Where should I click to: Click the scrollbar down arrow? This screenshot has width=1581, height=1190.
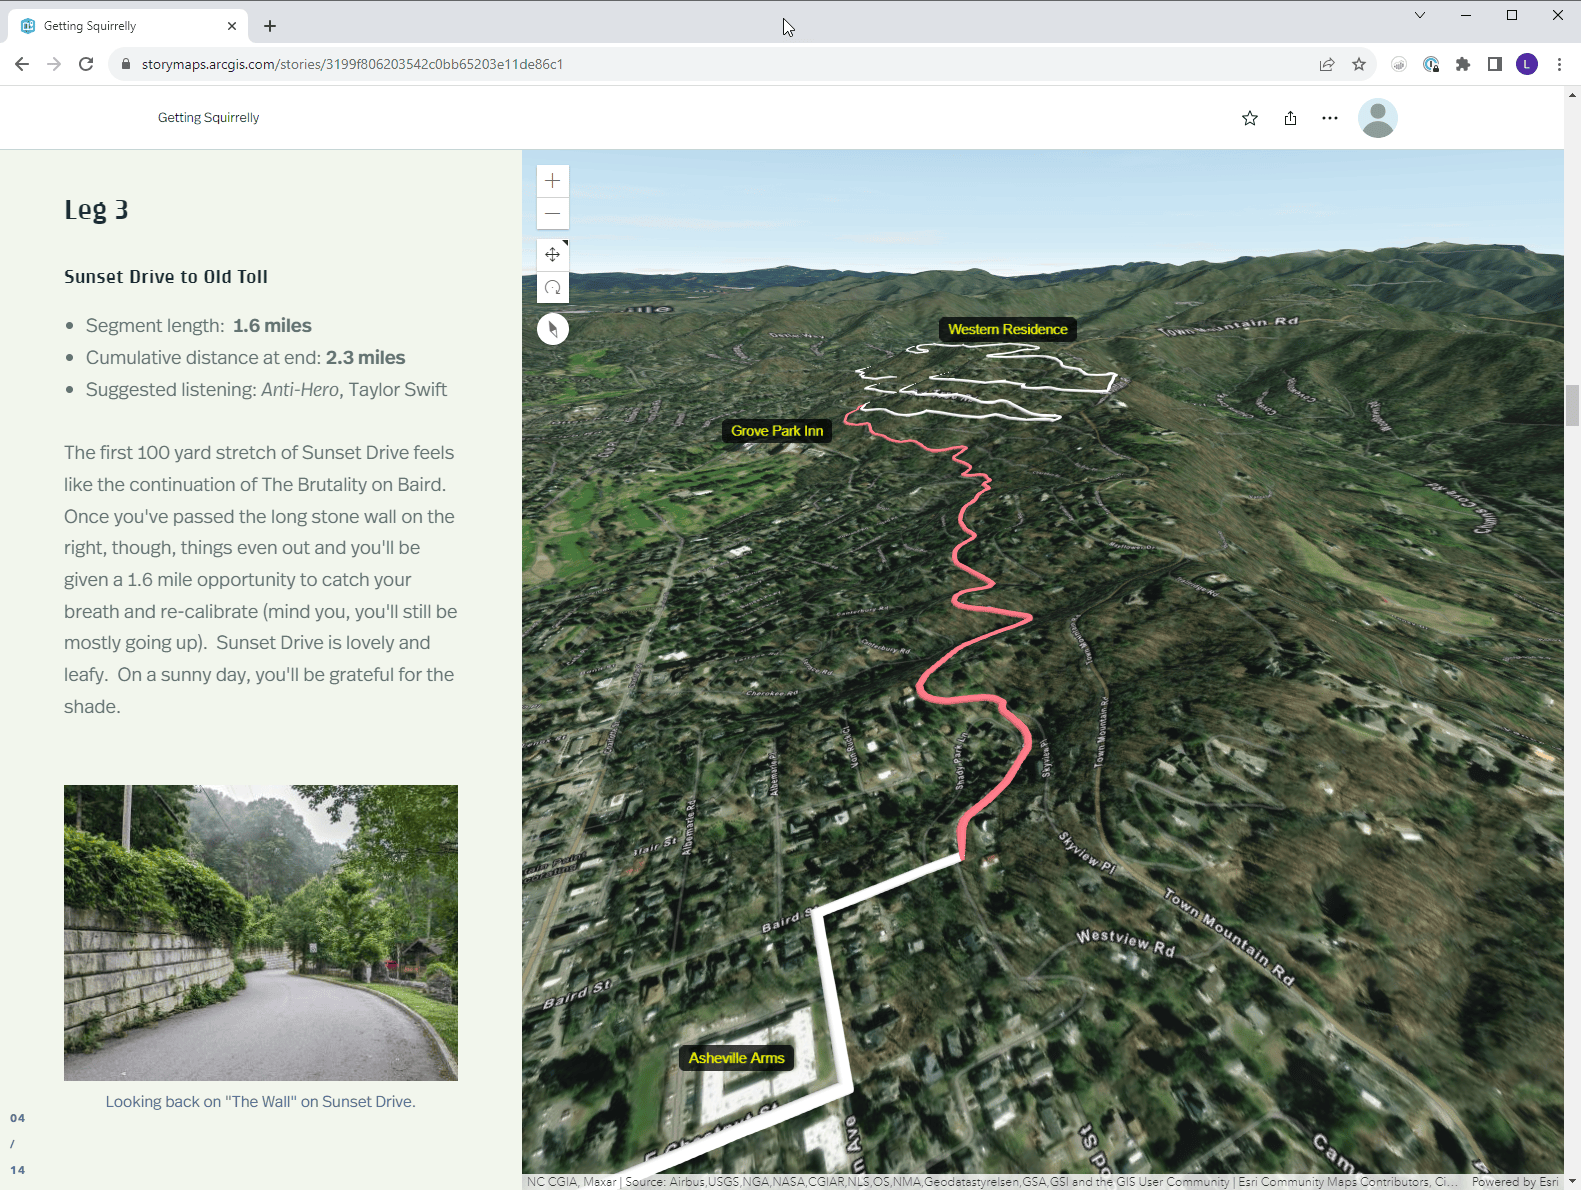click(x=1572, y=1182)
